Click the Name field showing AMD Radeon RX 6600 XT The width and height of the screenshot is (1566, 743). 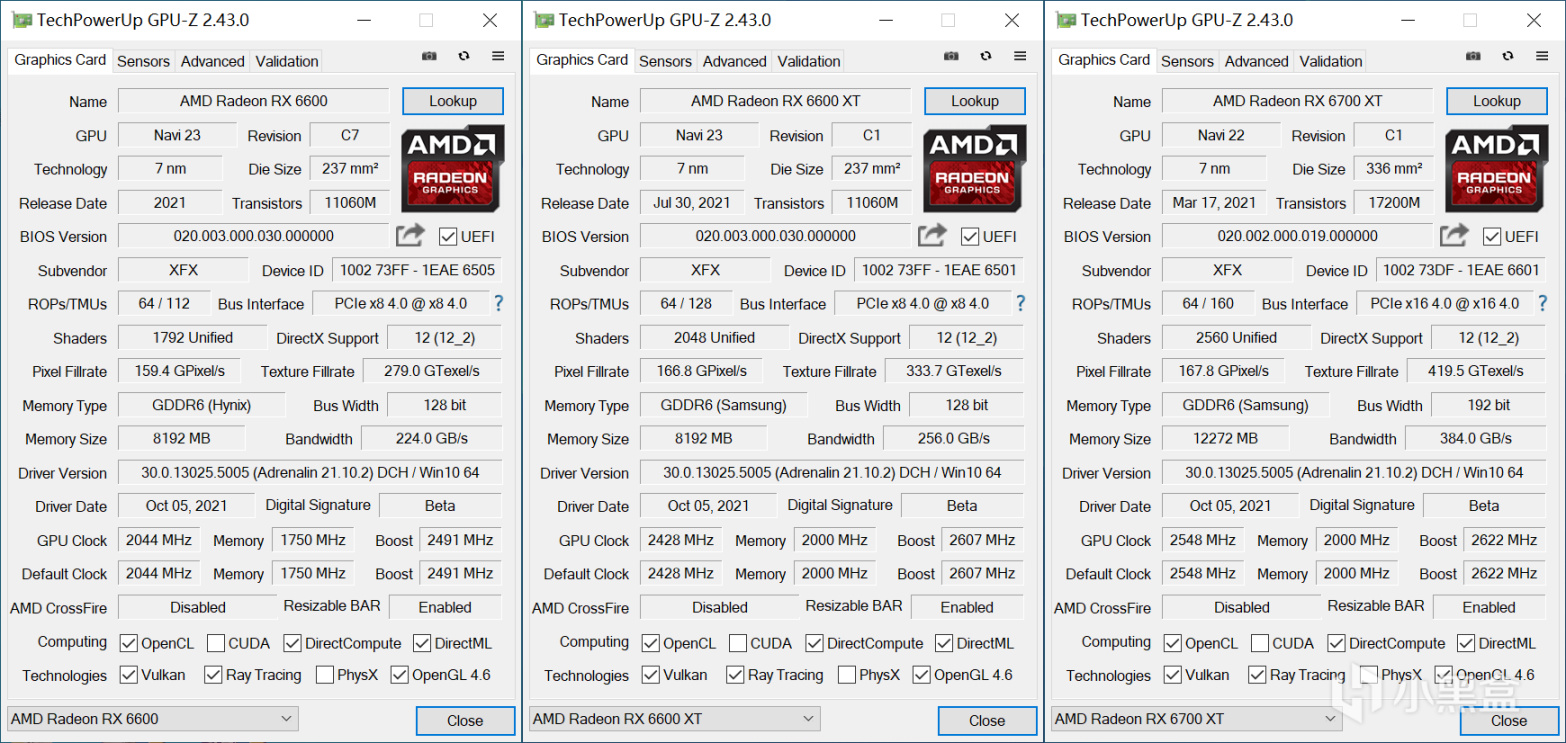(x=776, y=101)
